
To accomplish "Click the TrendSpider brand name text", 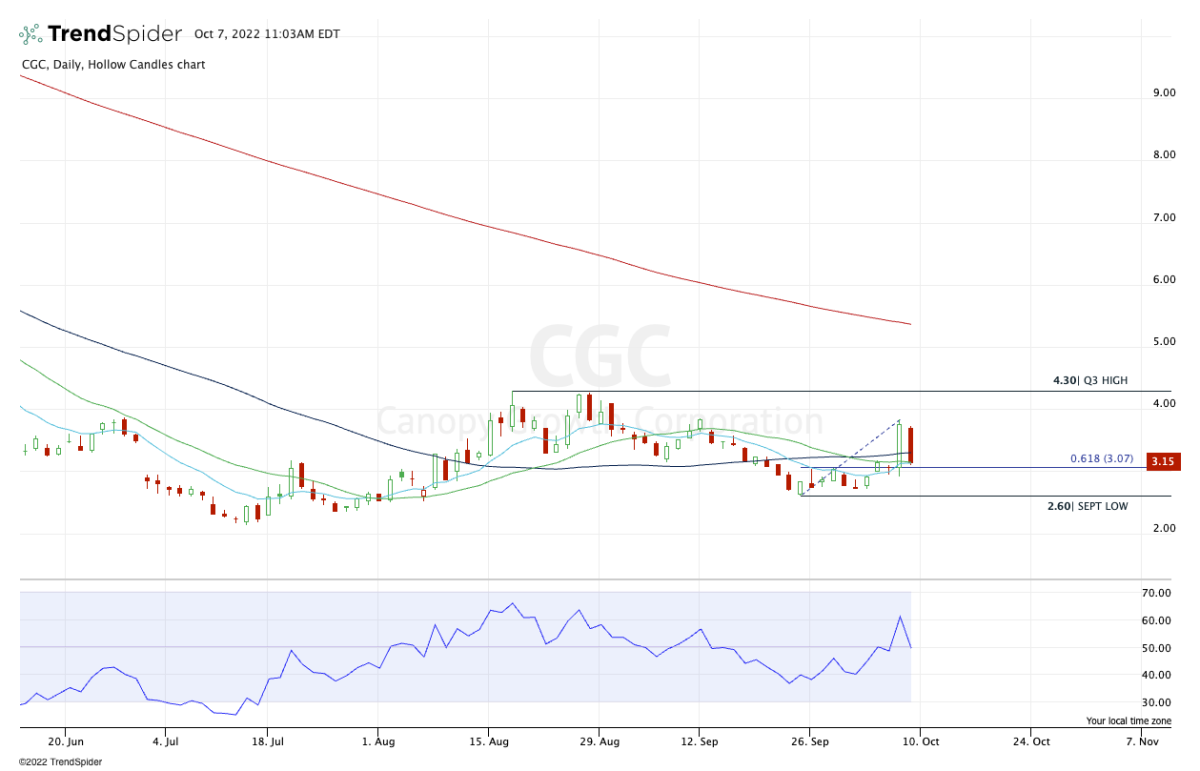I will (114, 34).
